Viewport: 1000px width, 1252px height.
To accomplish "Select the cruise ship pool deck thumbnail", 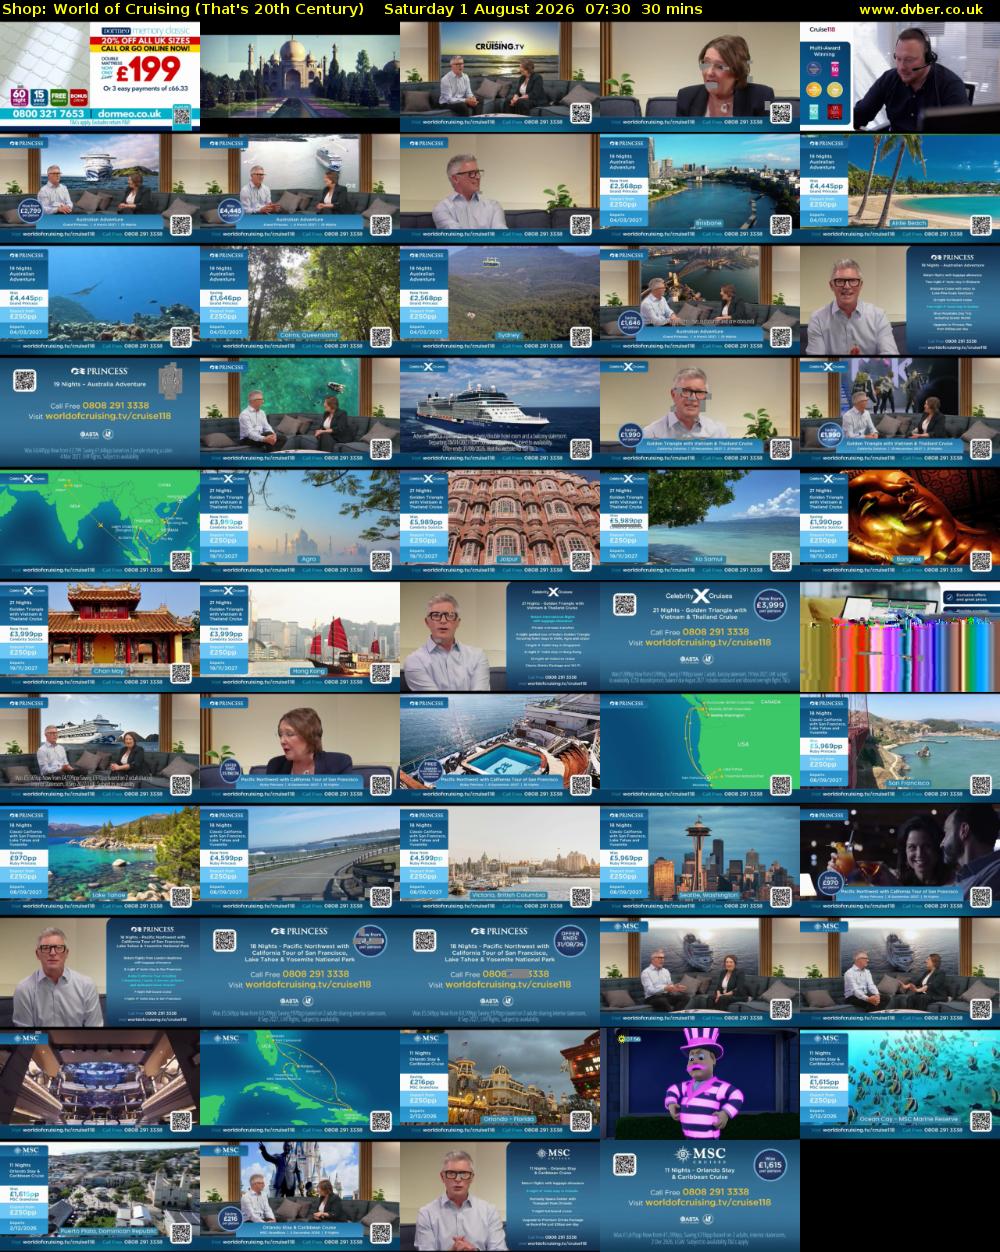I will click(500, 747).
